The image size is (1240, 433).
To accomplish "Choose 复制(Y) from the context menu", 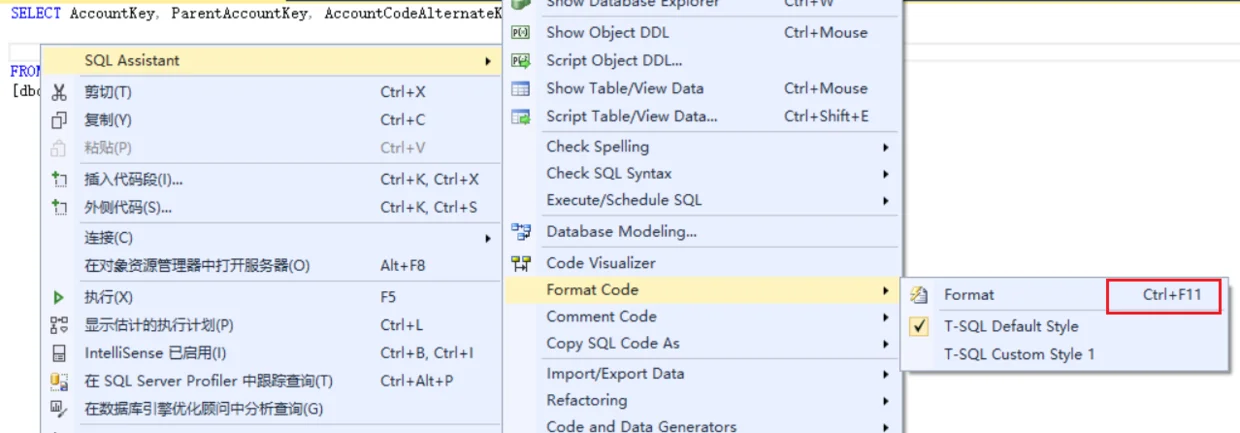I will (271, 120).
